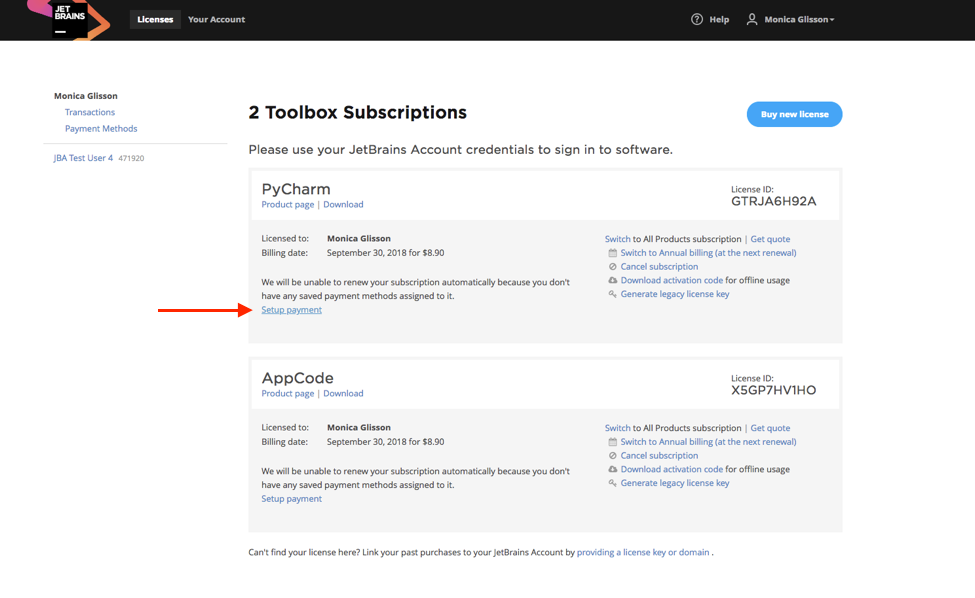The image size is (975, 598).
Task: Click the AppCode Download link
Action: (343, 394)
